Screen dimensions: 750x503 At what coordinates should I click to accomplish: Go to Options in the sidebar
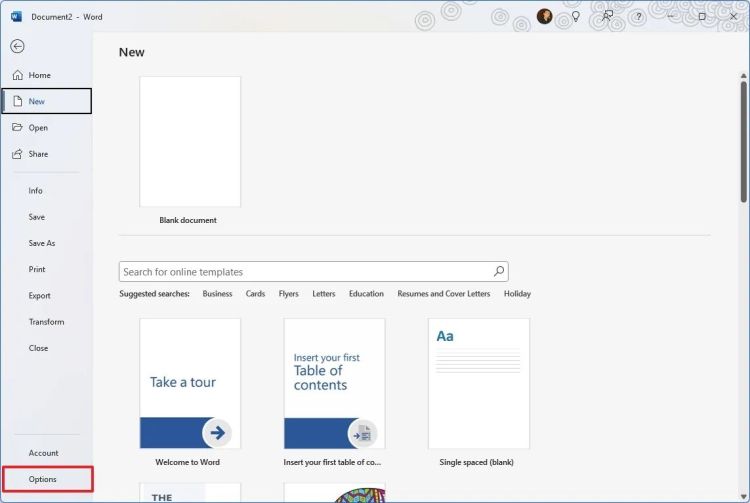pyautogui.click(x=43, y=479)
